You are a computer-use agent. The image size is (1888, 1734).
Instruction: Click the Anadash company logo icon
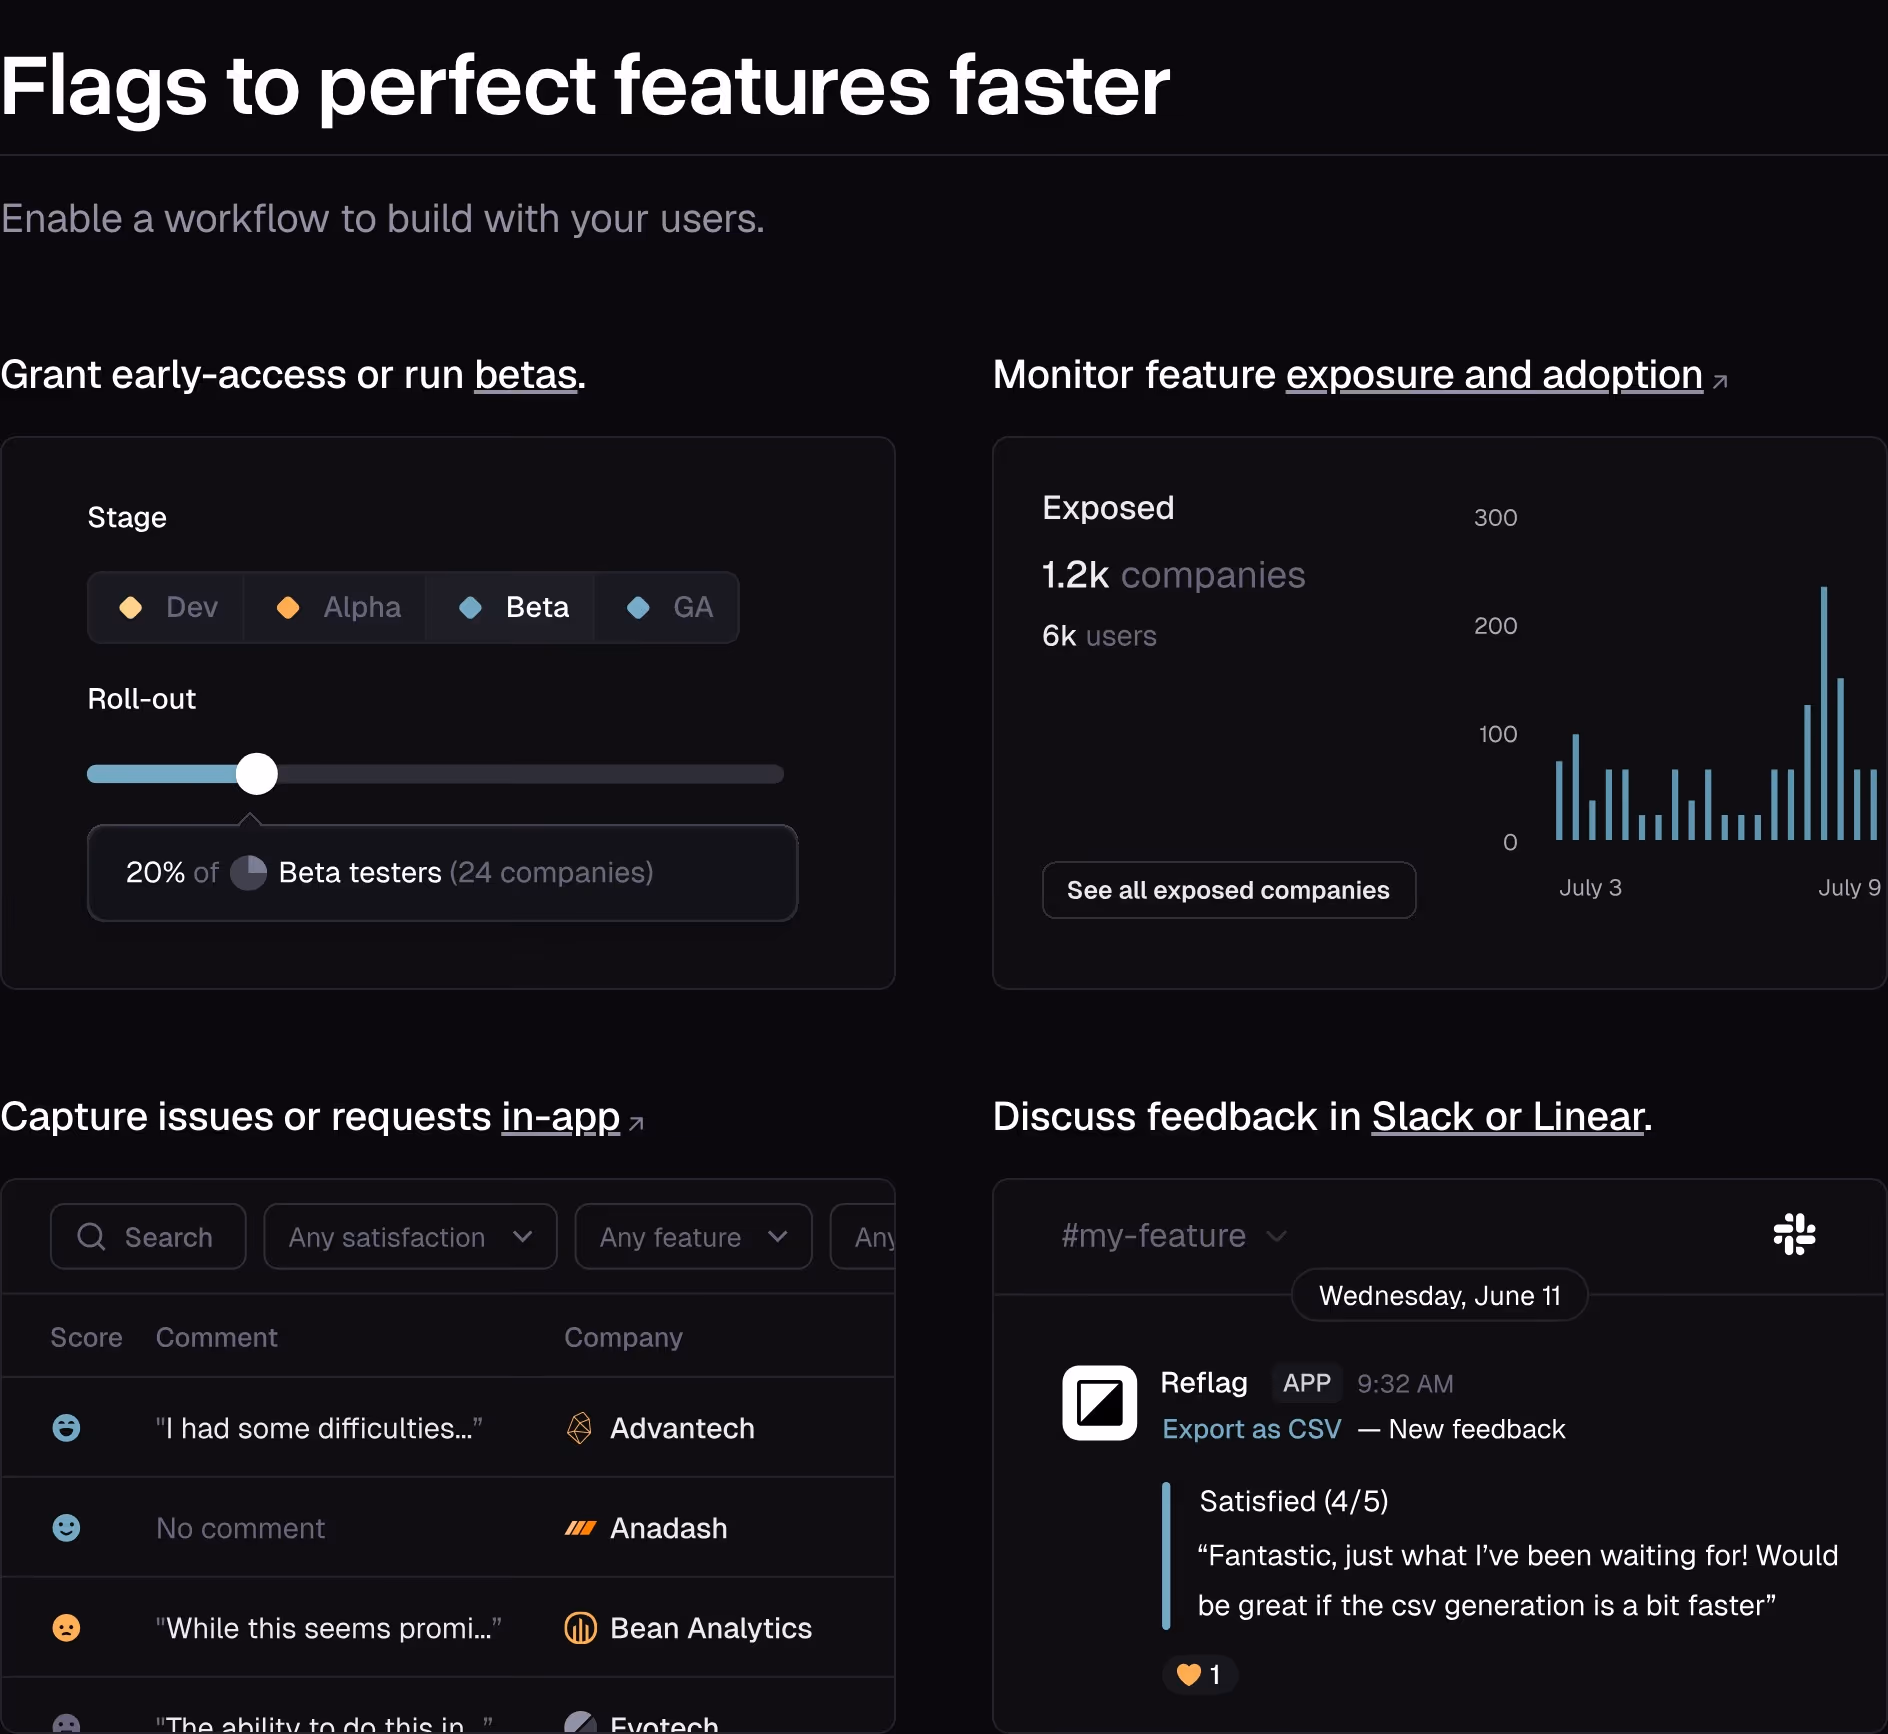coord(580,1528)
